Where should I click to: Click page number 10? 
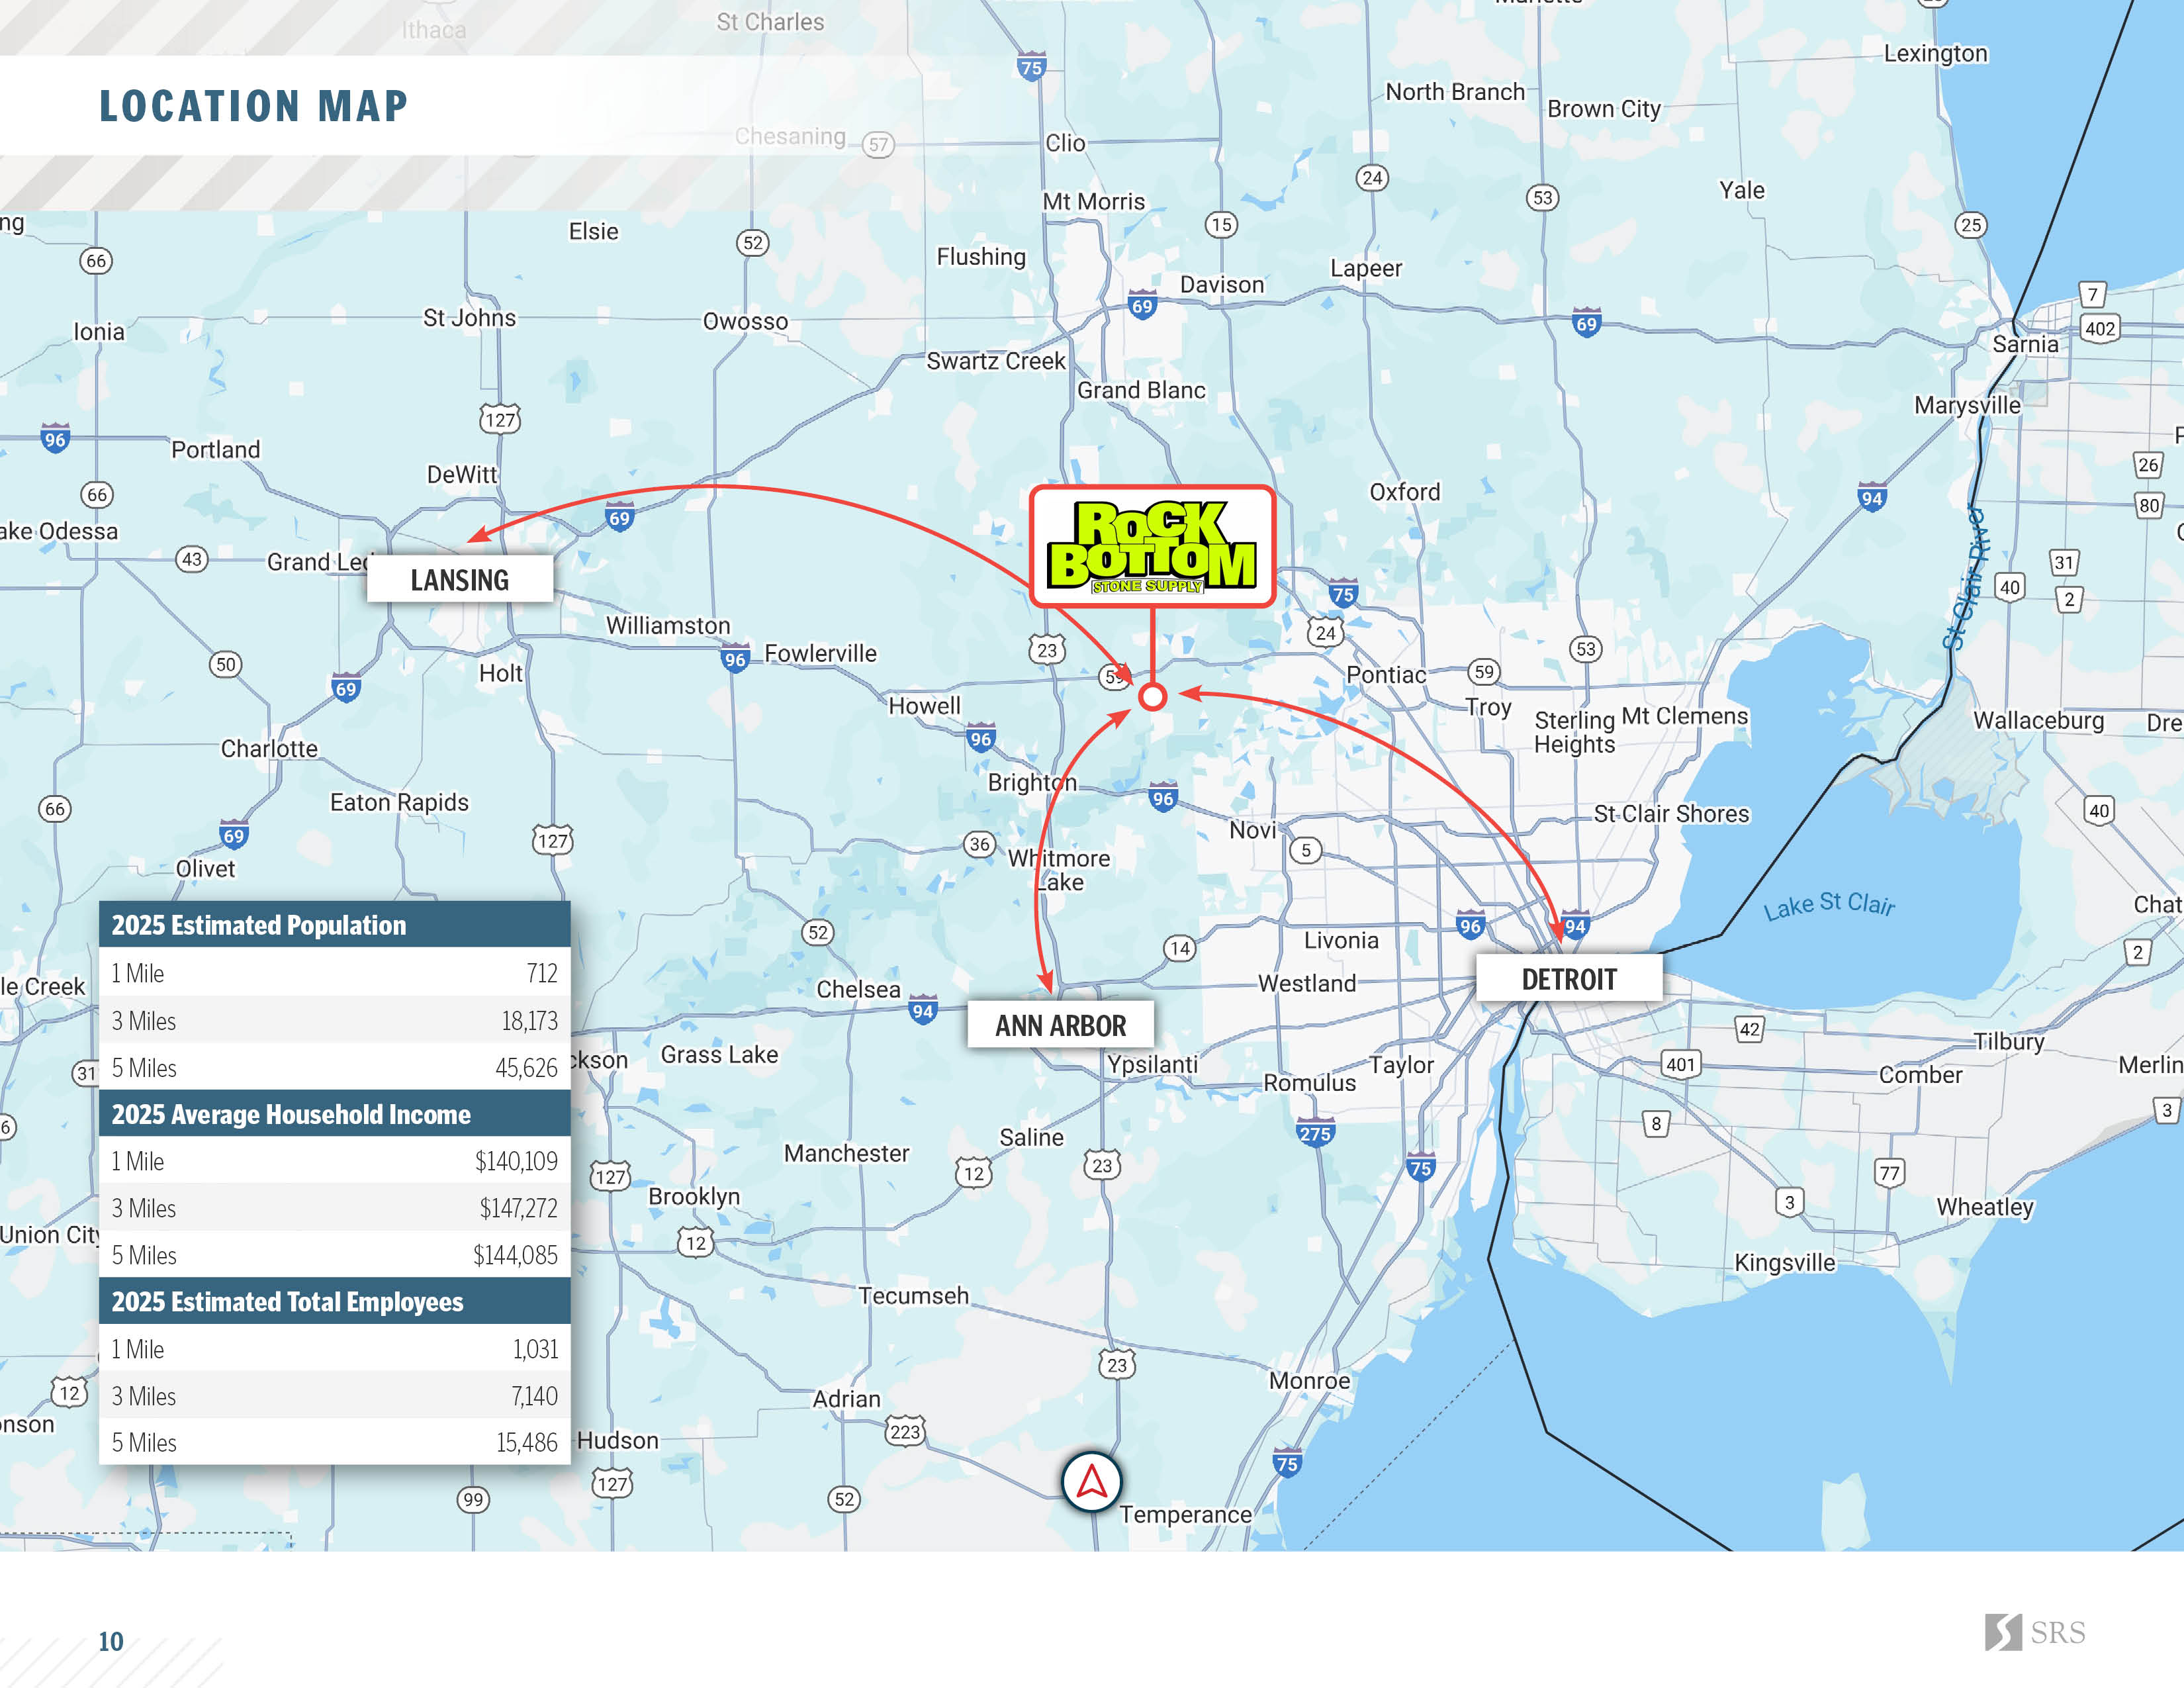(111, 1641)
